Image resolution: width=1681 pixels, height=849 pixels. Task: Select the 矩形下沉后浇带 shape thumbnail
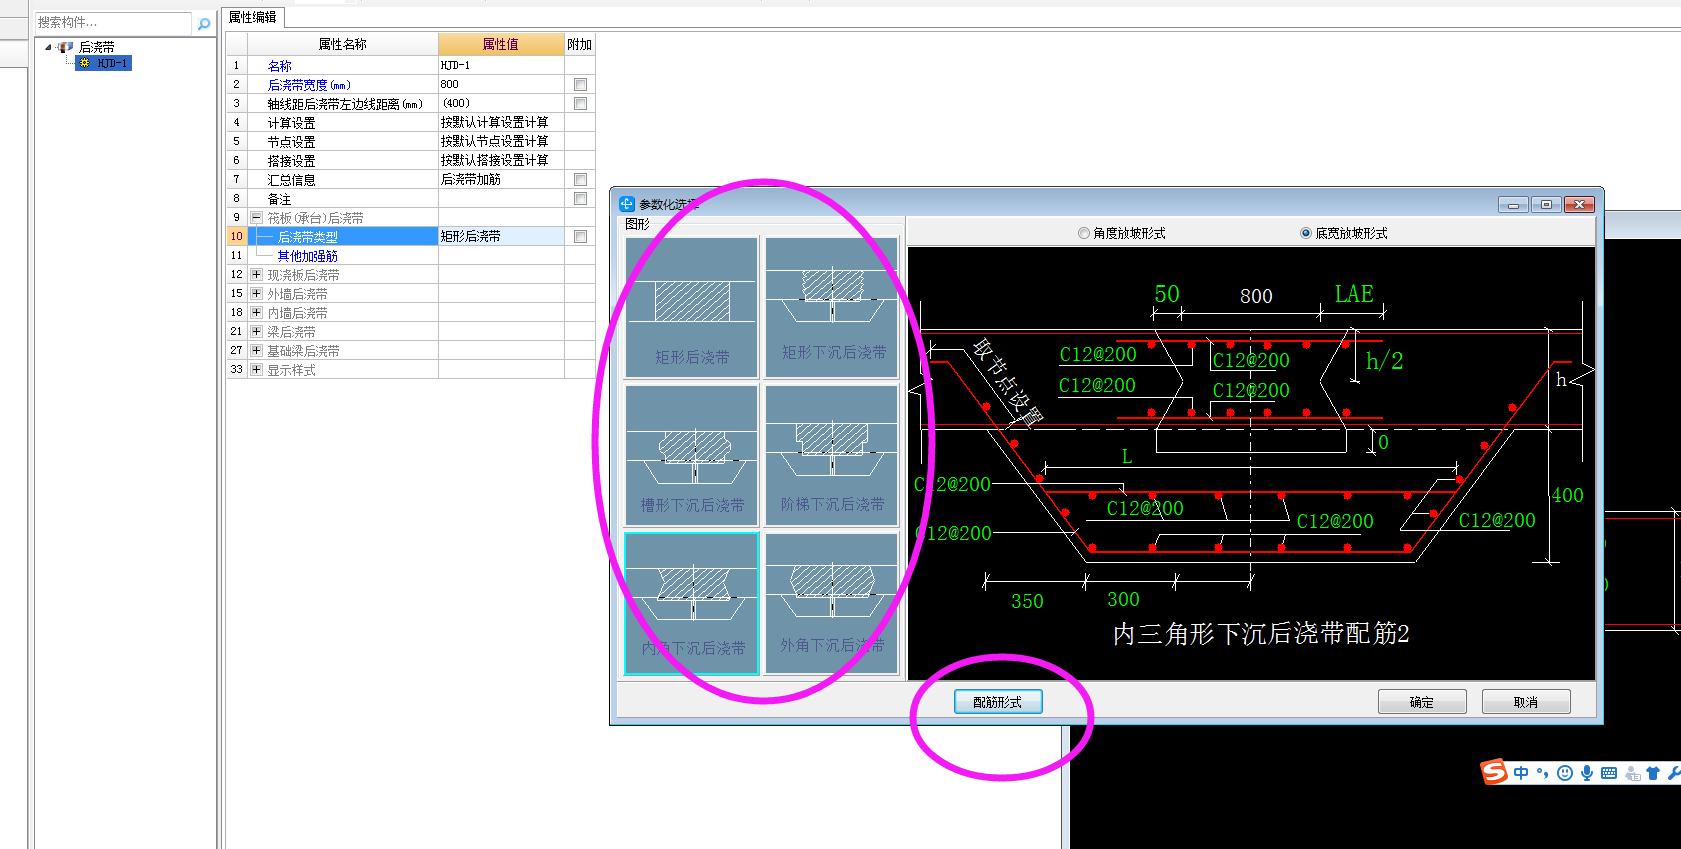coord(832,307)
